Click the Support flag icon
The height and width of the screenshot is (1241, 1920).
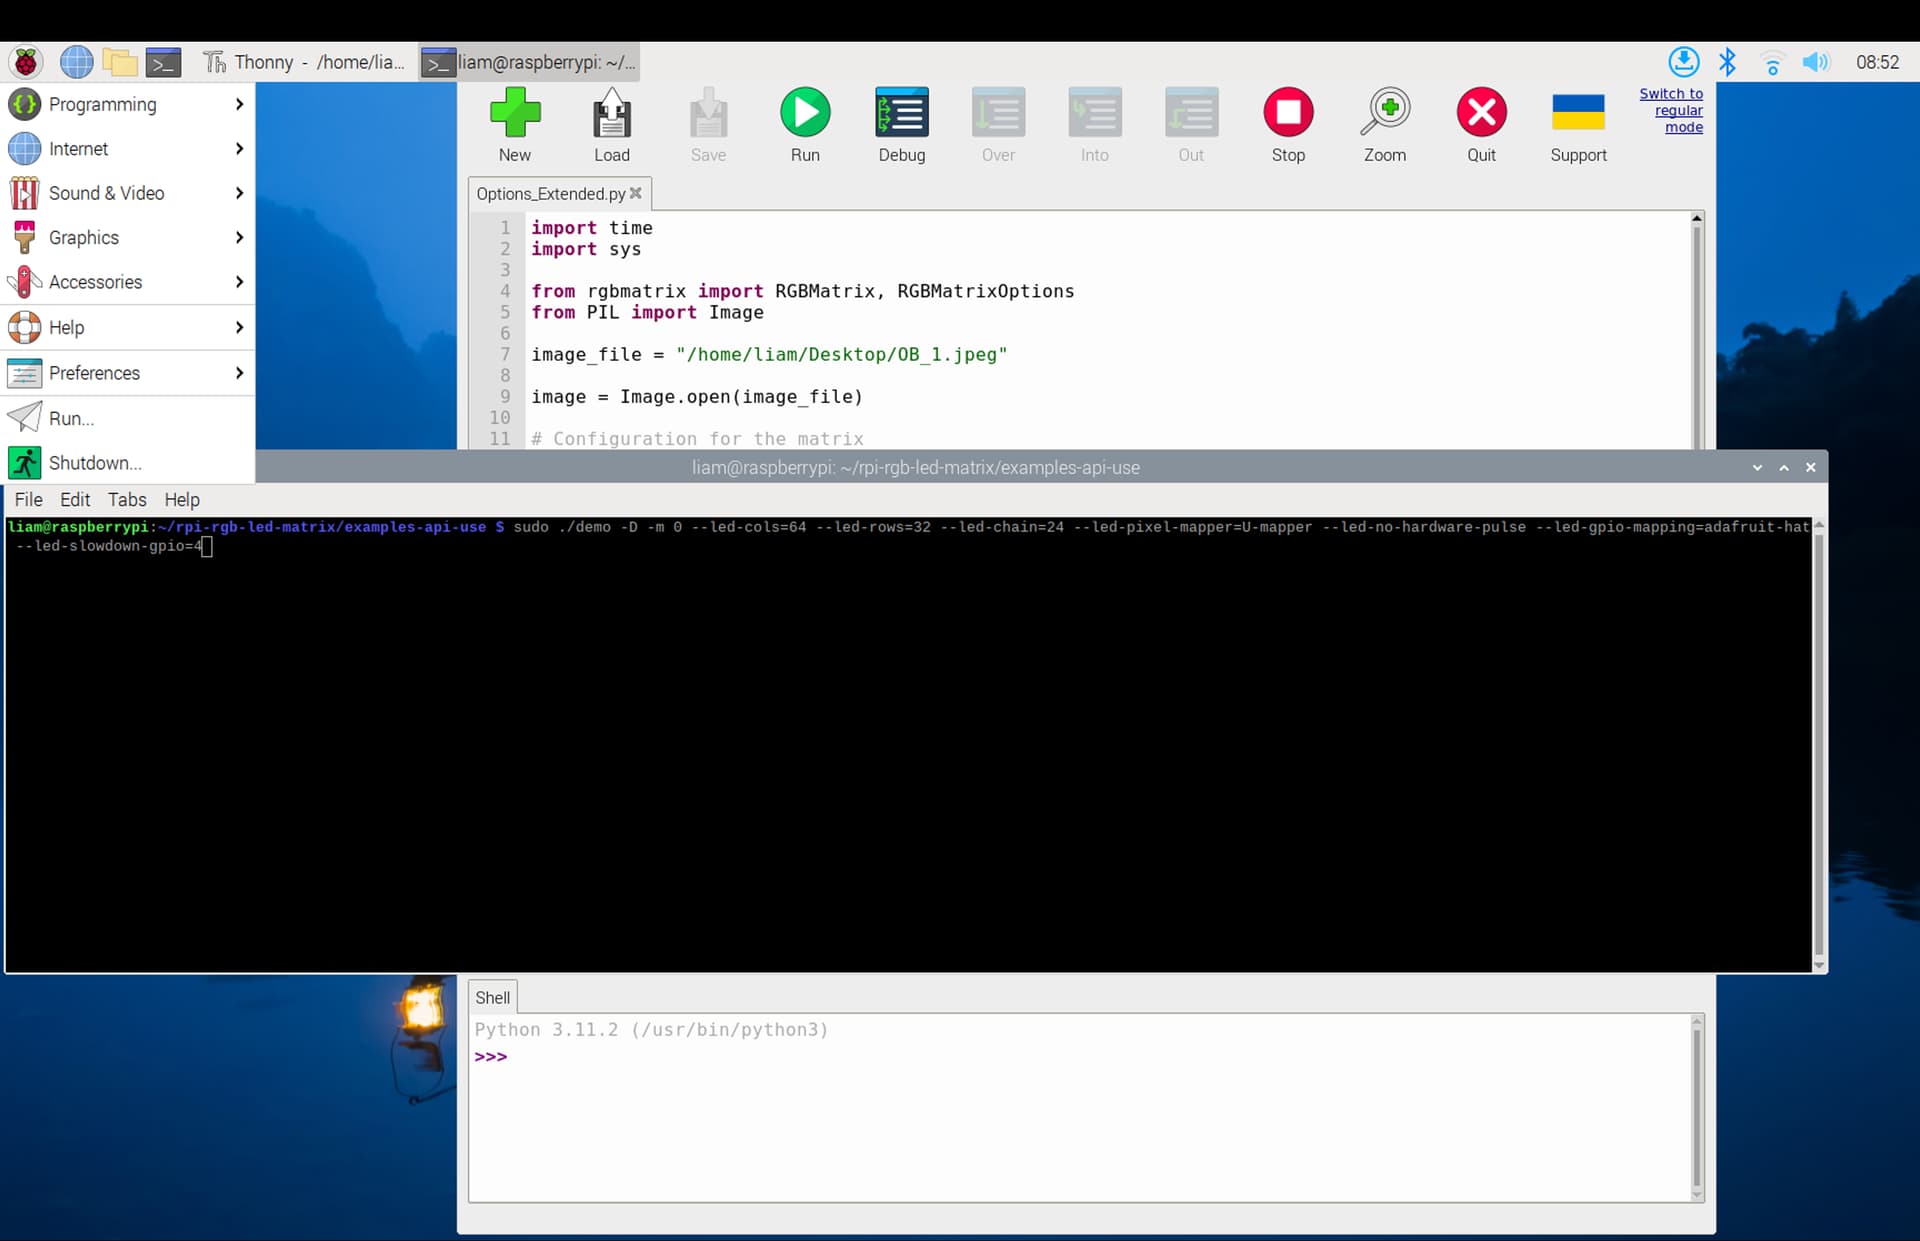click(1578, 112)
